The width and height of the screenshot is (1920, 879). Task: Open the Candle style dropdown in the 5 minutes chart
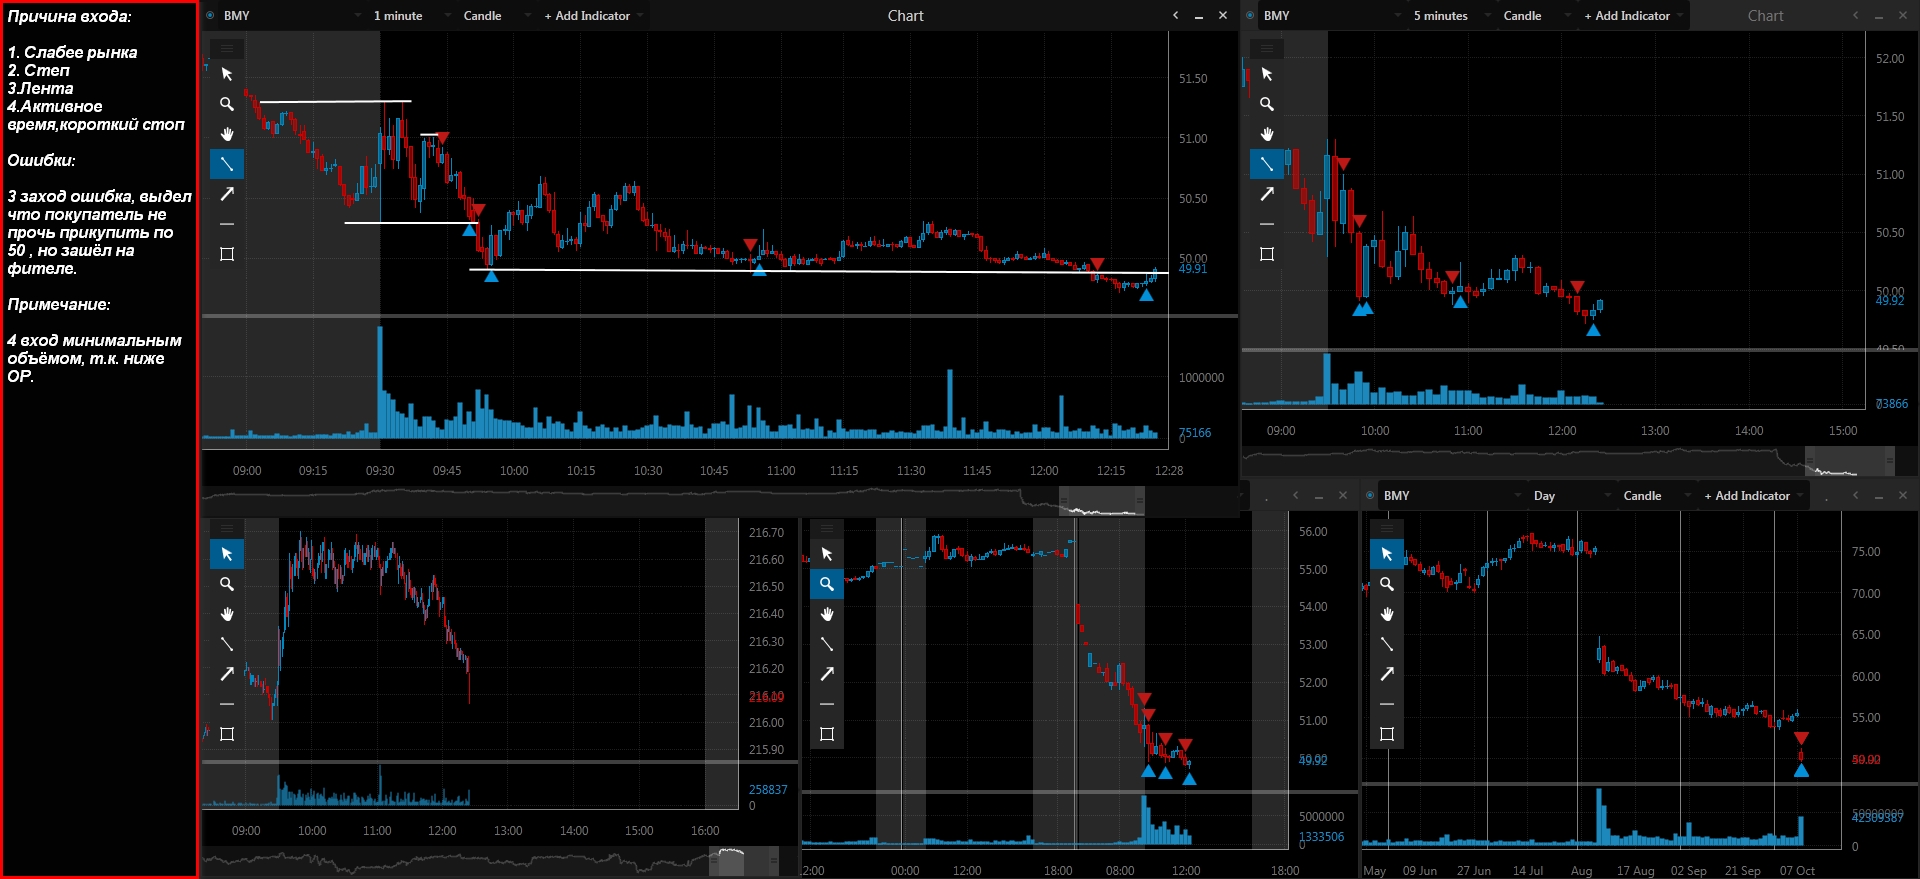1535,16
